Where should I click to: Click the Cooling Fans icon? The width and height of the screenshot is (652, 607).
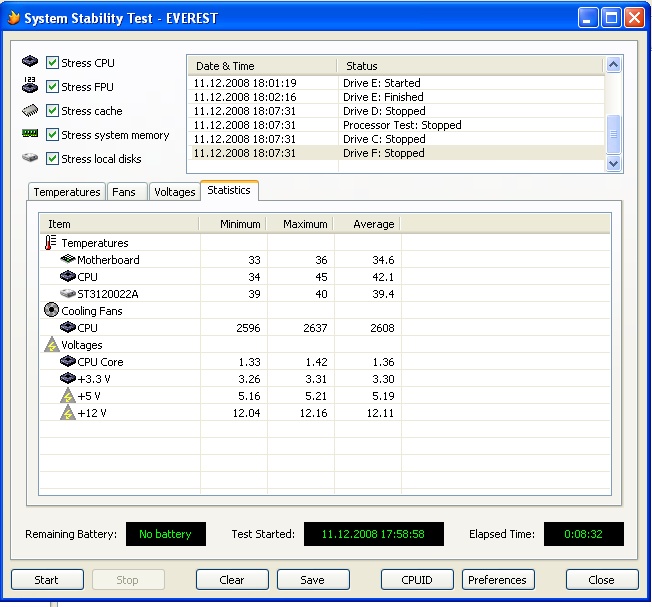coord(51,311)
